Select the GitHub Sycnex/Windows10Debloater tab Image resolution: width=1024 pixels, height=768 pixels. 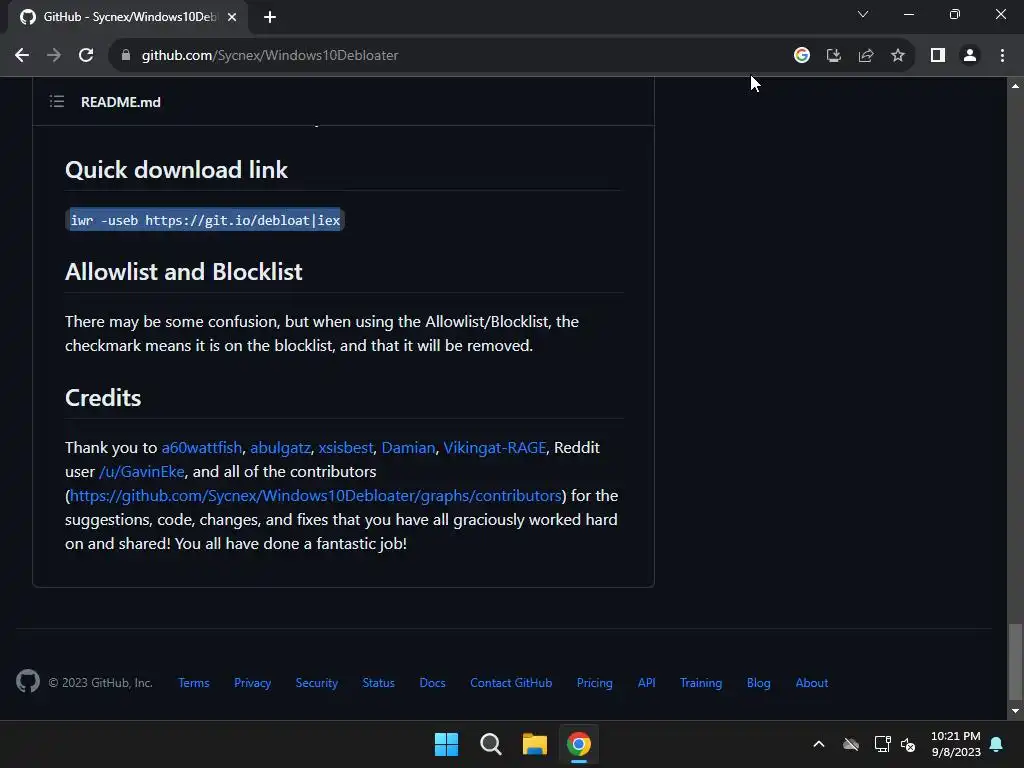tap(127, 17)
